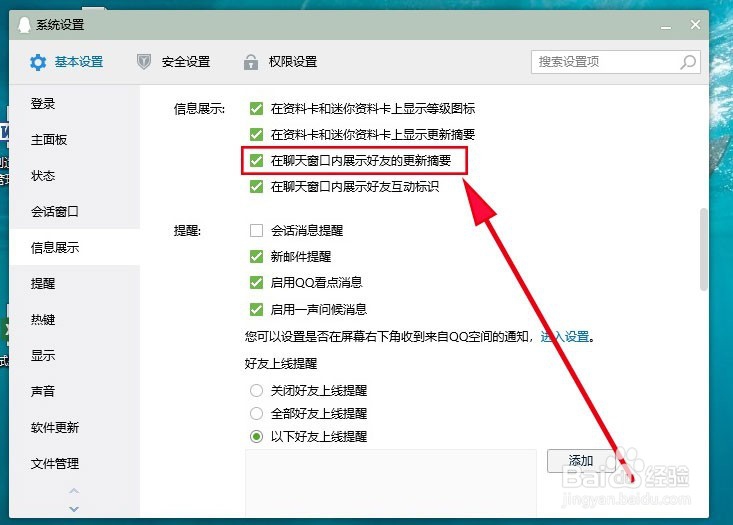
Task: Close the 系统设置 window
Action: (x=695, y=24)
